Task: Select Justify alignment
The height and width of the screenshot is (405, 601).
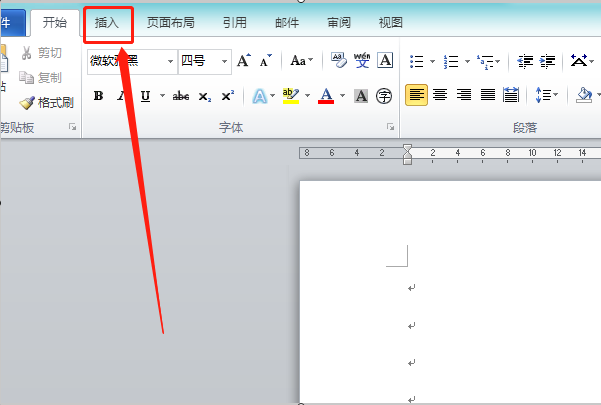Action: (488, 95)
